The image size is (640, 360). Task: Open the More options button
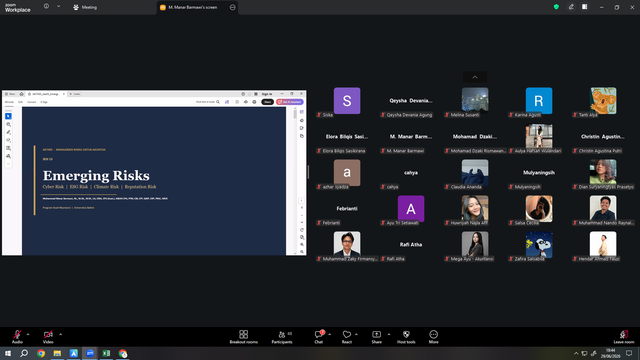click(x=433, y=337)
